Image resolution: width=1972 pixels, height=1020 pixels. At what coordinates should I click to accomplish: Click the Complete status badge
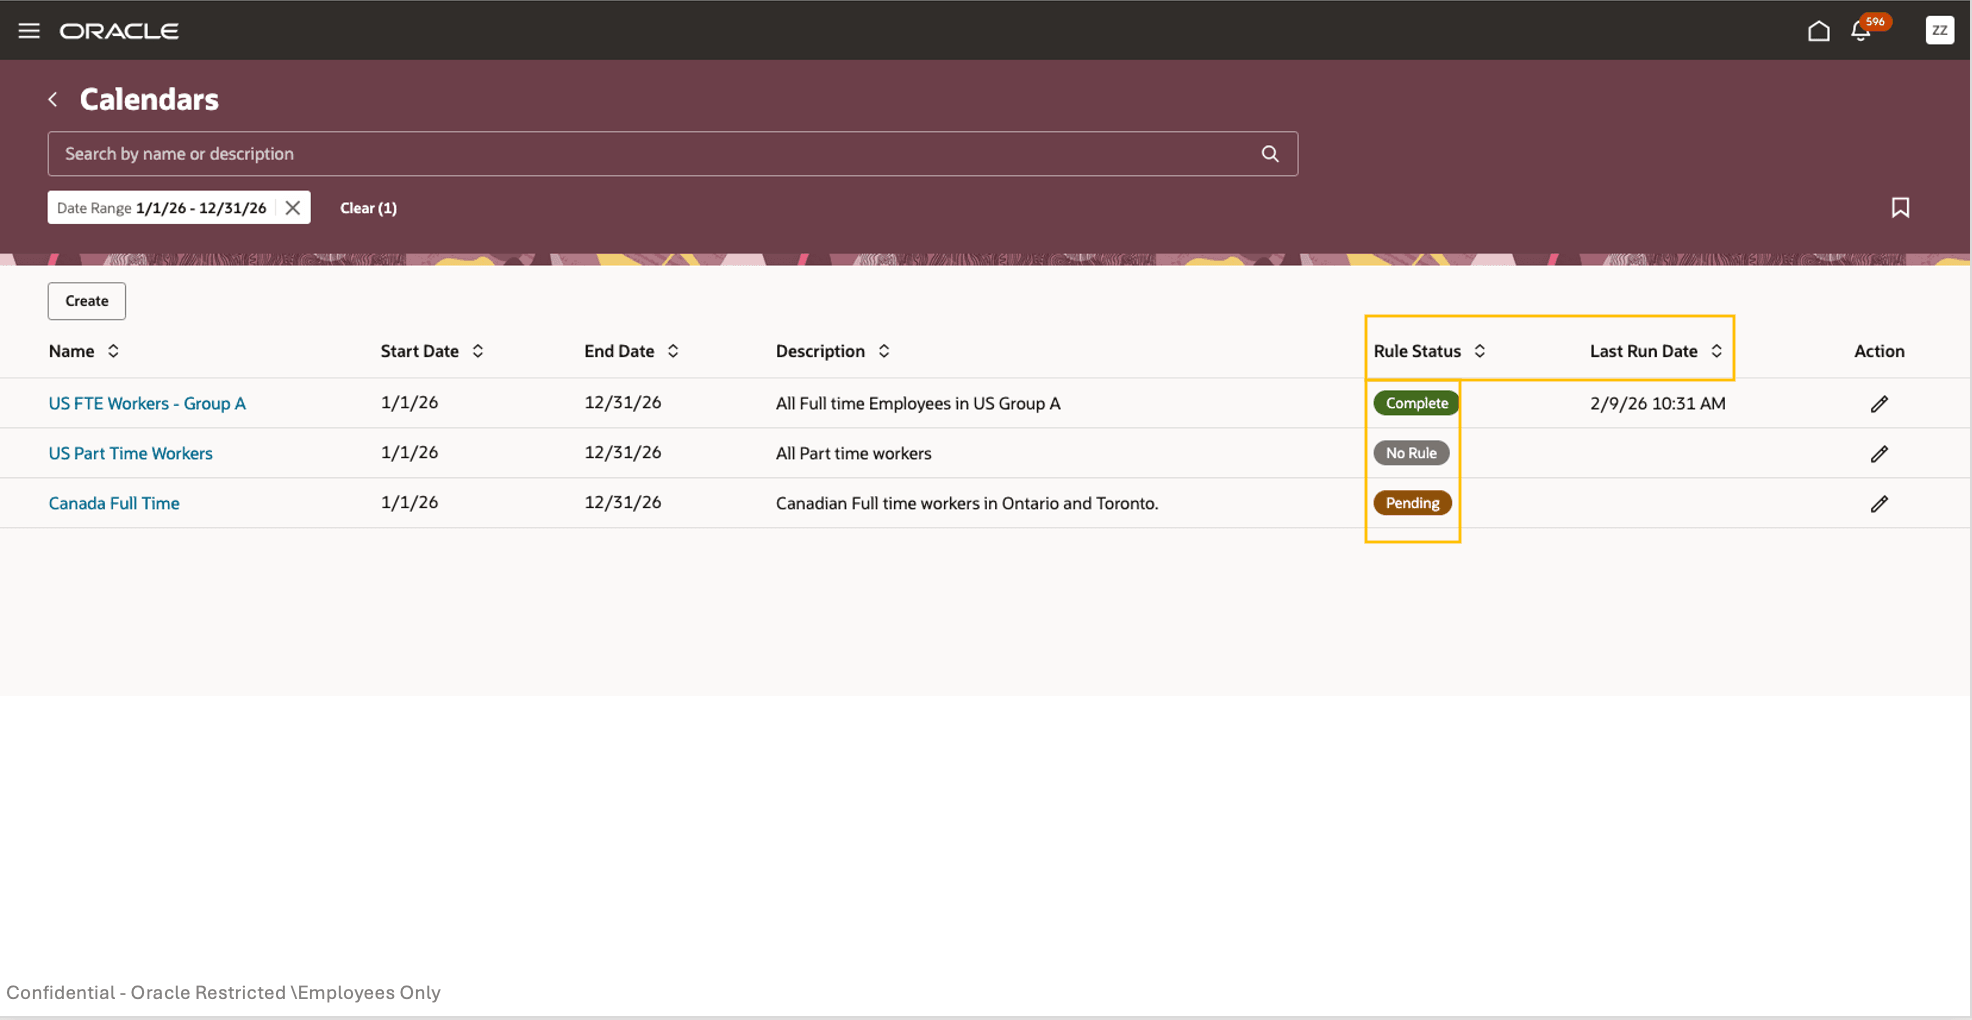tap(1416, 403)
